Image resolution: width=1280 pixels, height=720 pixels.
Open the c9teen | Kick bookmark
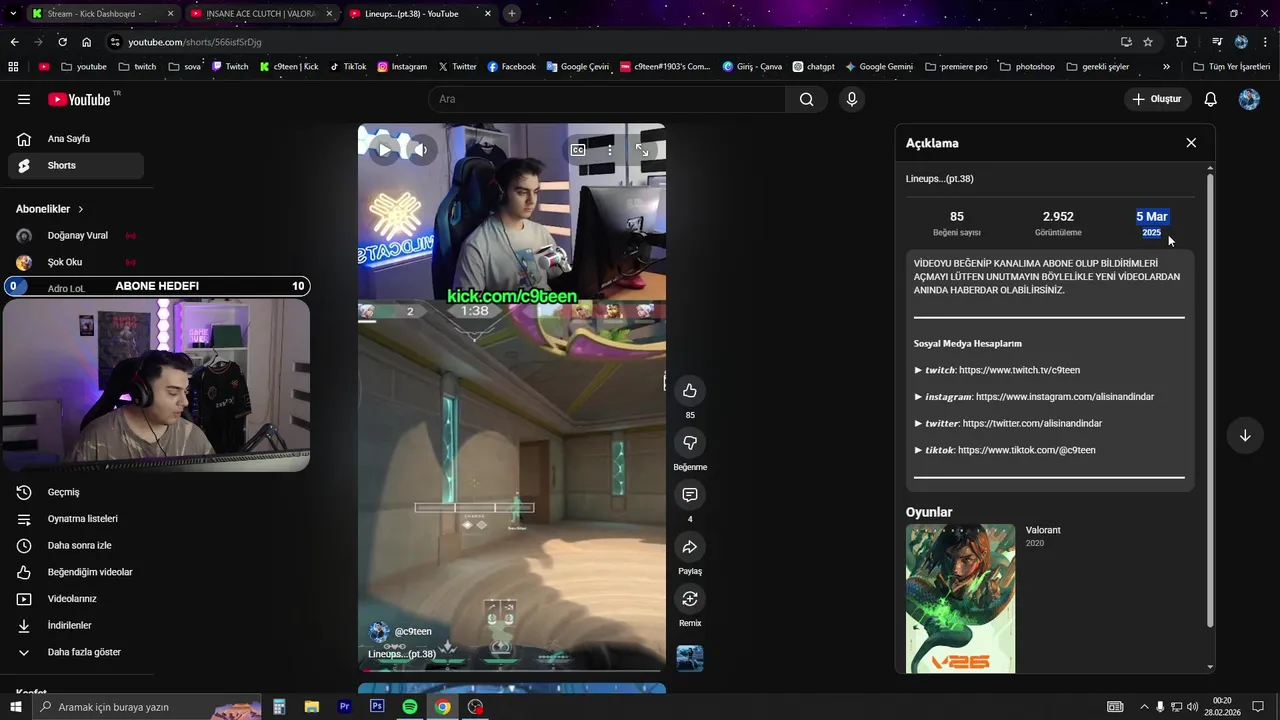click(289, 67)
